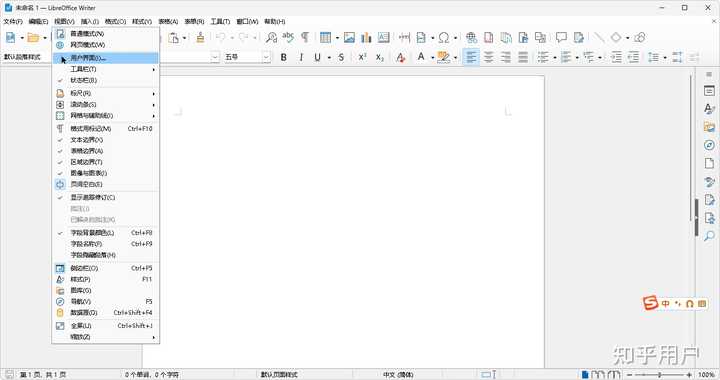Toggle formatting marks pilcrow icon in toolbar
The height and width of the screenshot is (380, 720).
[x=304, y=37]
